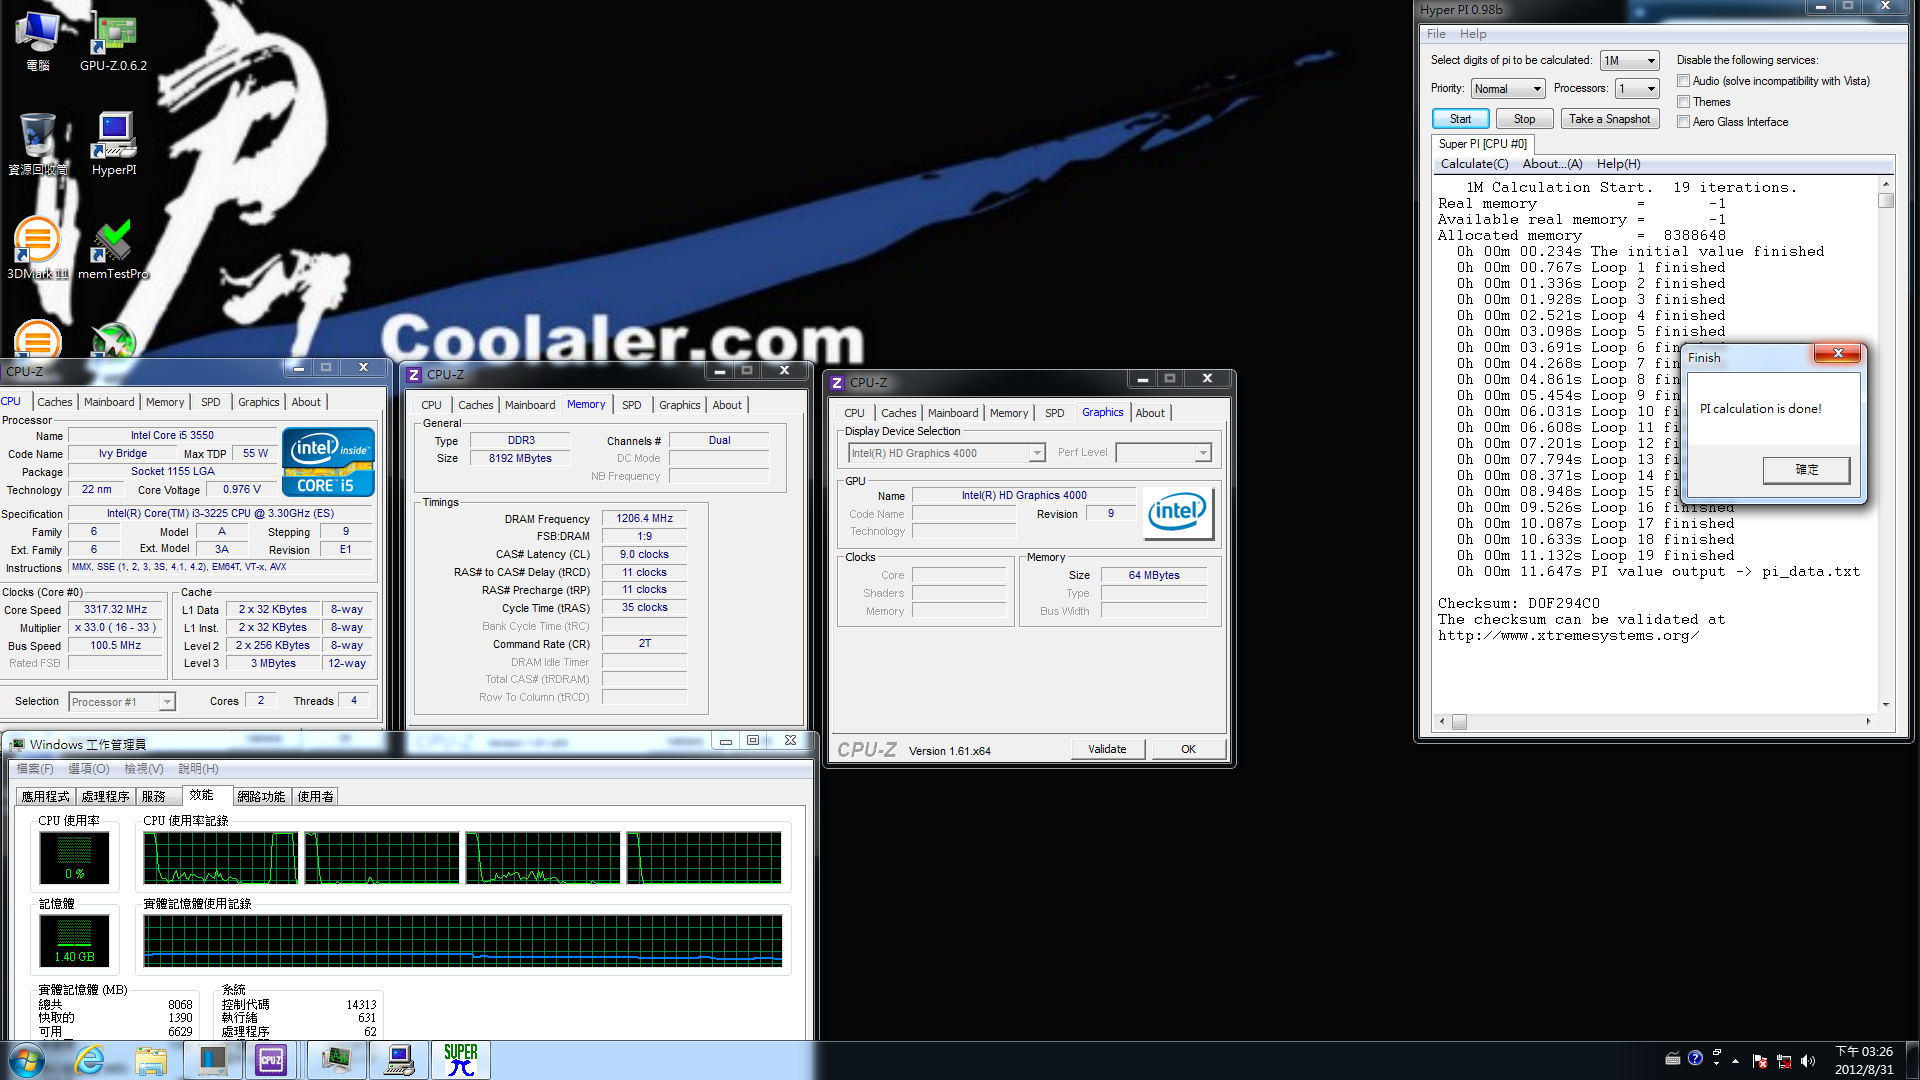Toggle Audio service checkbox in Hyper PI
This screenshot has width=1920, height=1080.
[x=1684, y=81]
